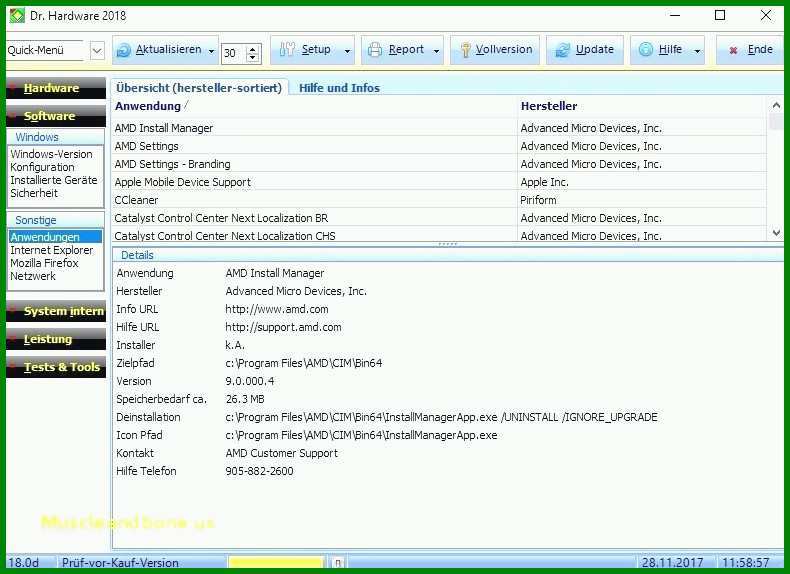The width and height of the screenshot is (790, 574).
Task: Select Mozilla Firefox in sidebar list
Action: click(x=44, y=263)
